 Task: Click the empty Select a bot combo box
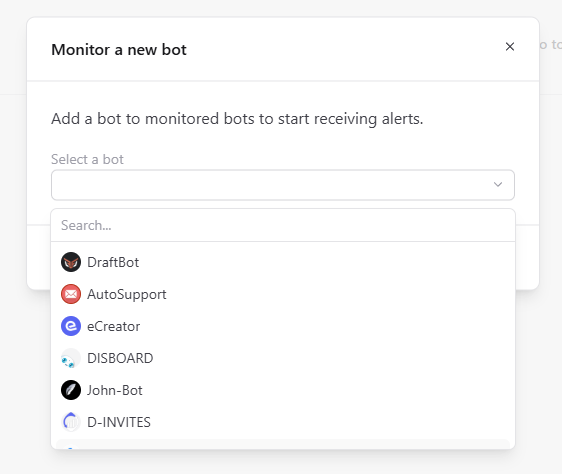click(283, 185)
